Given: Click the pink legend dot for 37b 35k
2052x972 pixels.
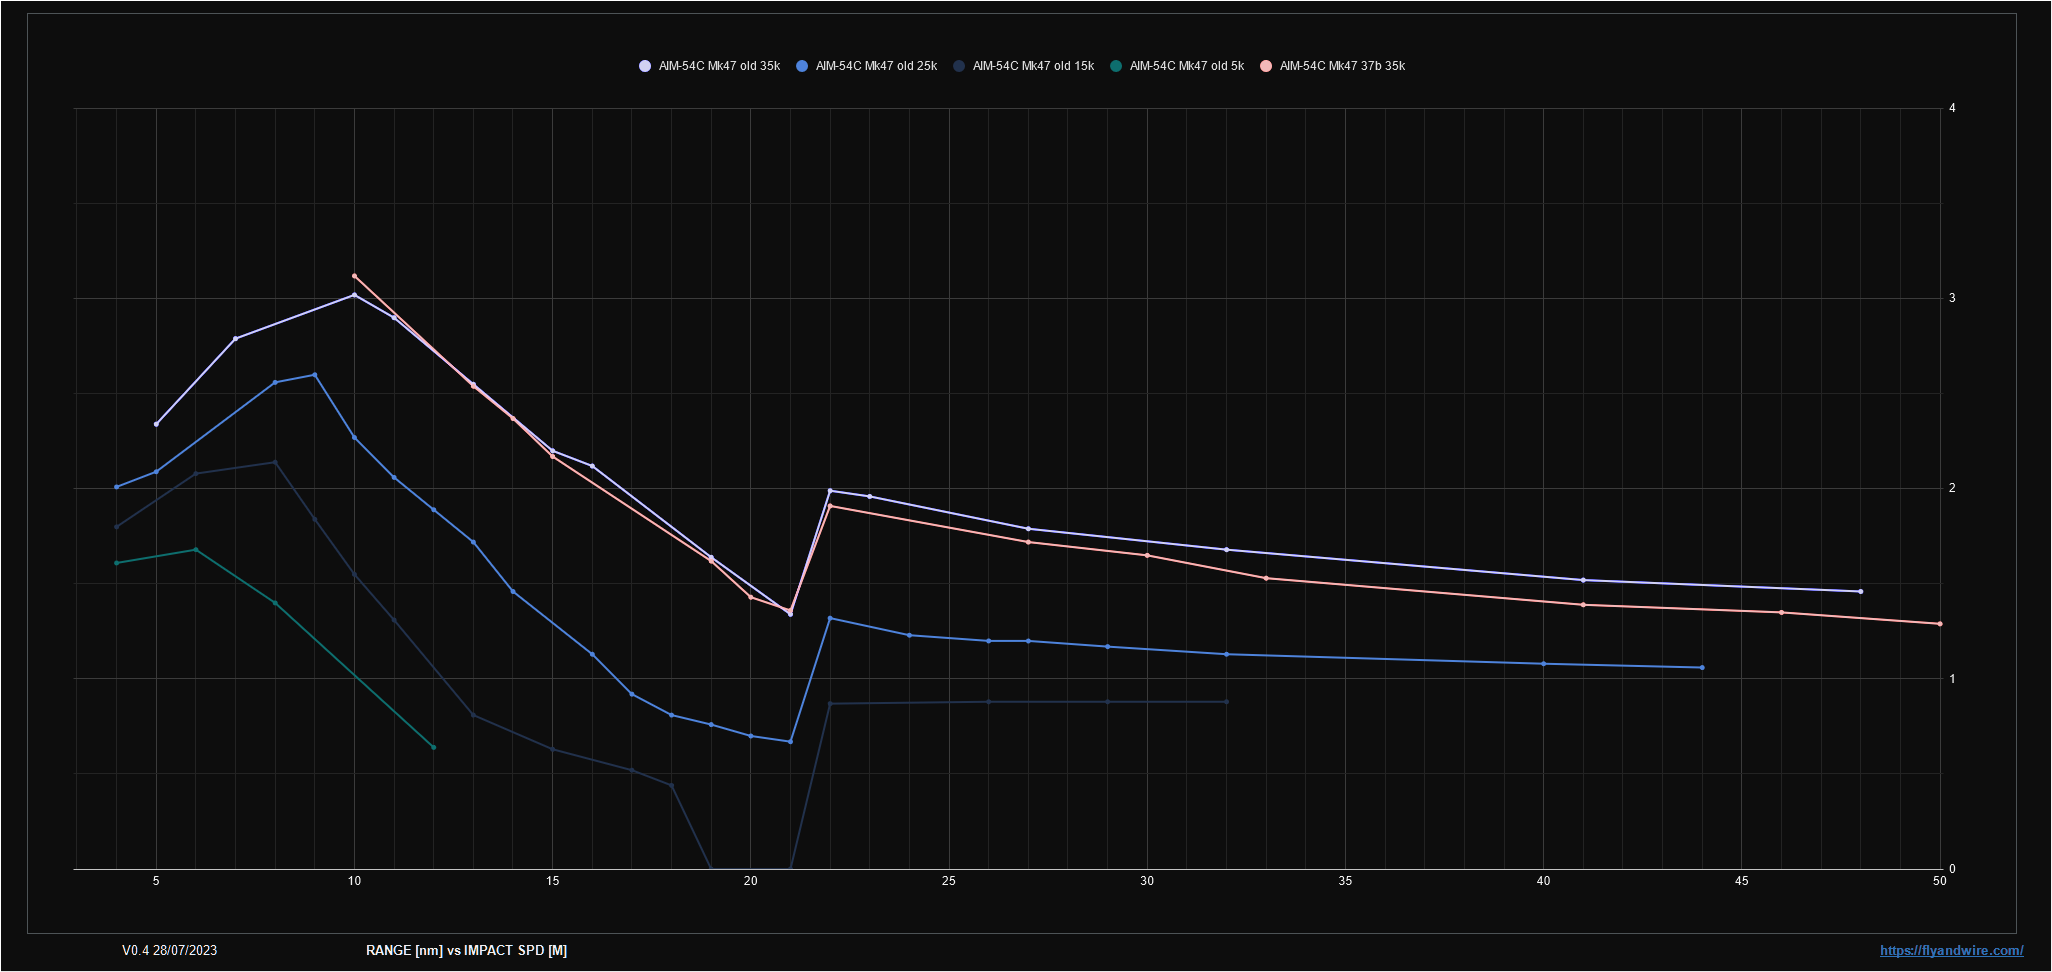Looking at the screenshot, I should coord(1266,66).
